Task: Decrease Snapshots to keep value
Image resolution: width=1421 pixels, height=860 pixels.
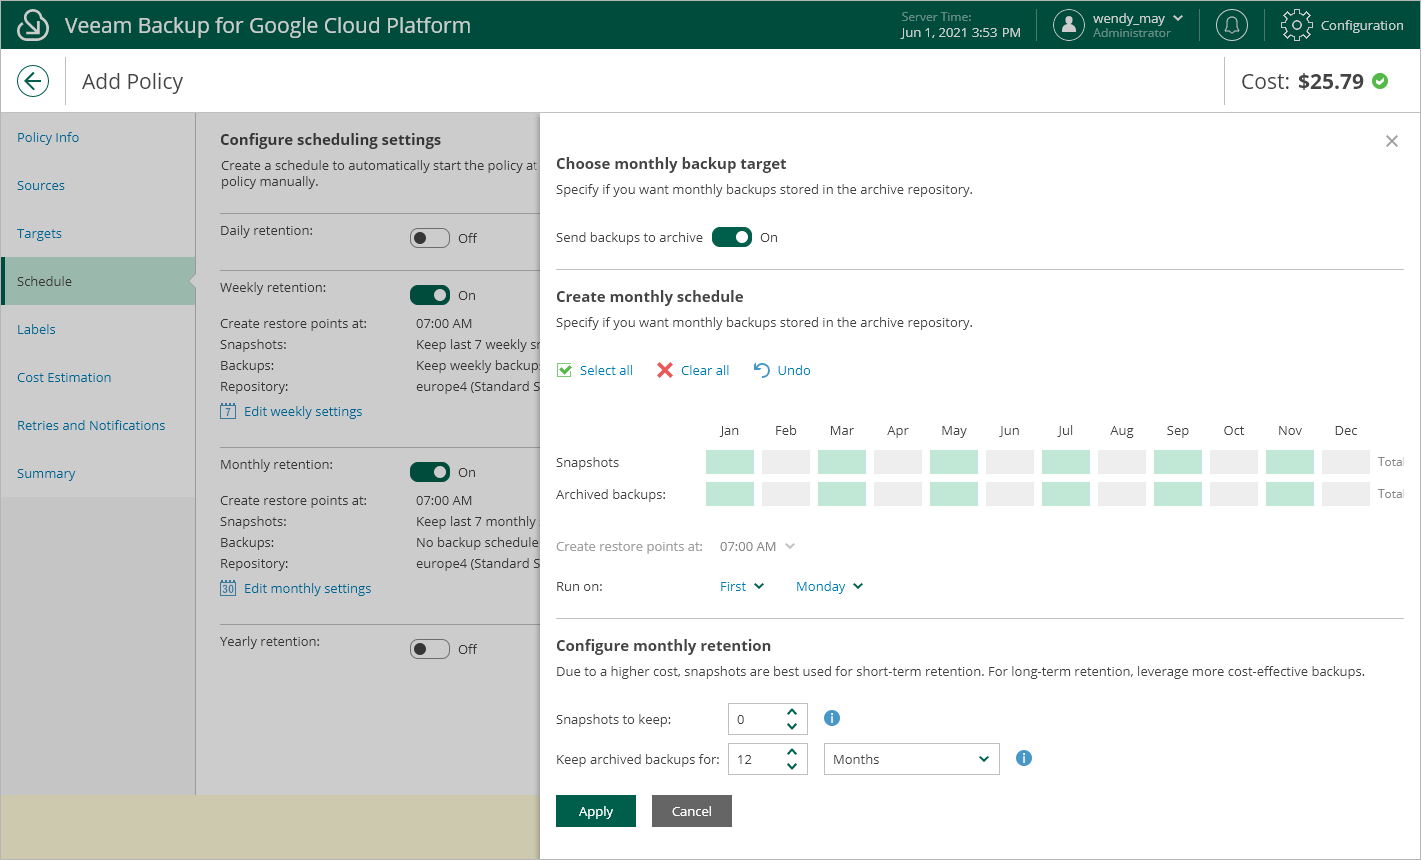Action: [x=792, y=726]
